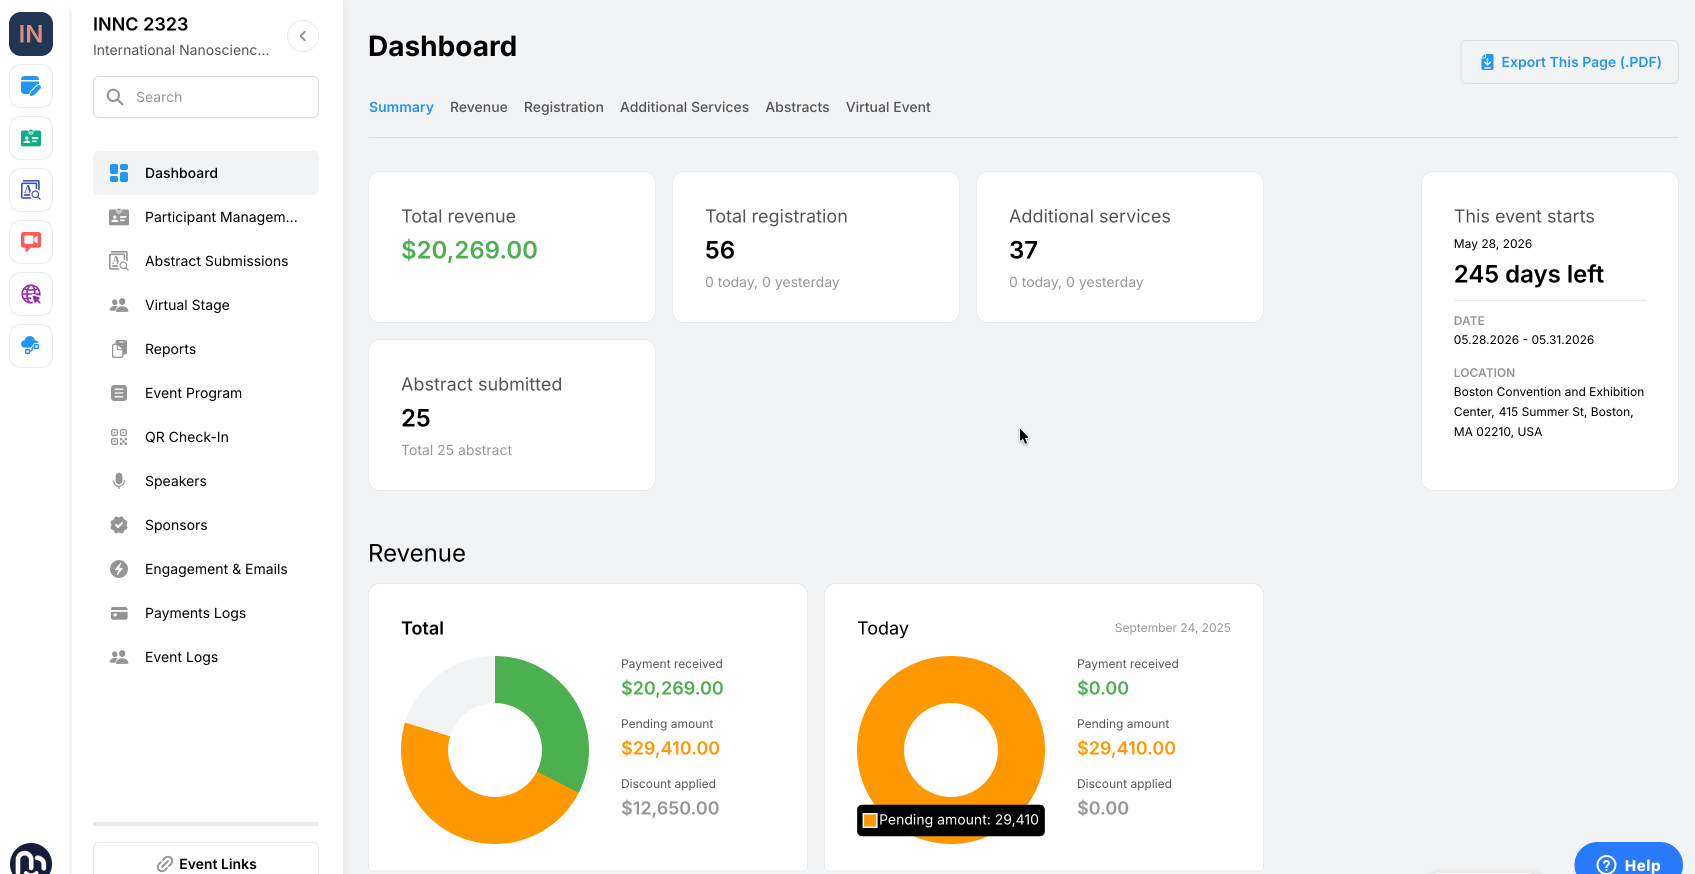Image resolution: width=1695 pixels, height=874 pixels.
Task: Open the globe icon in left rail
Action: coord(31,294)
